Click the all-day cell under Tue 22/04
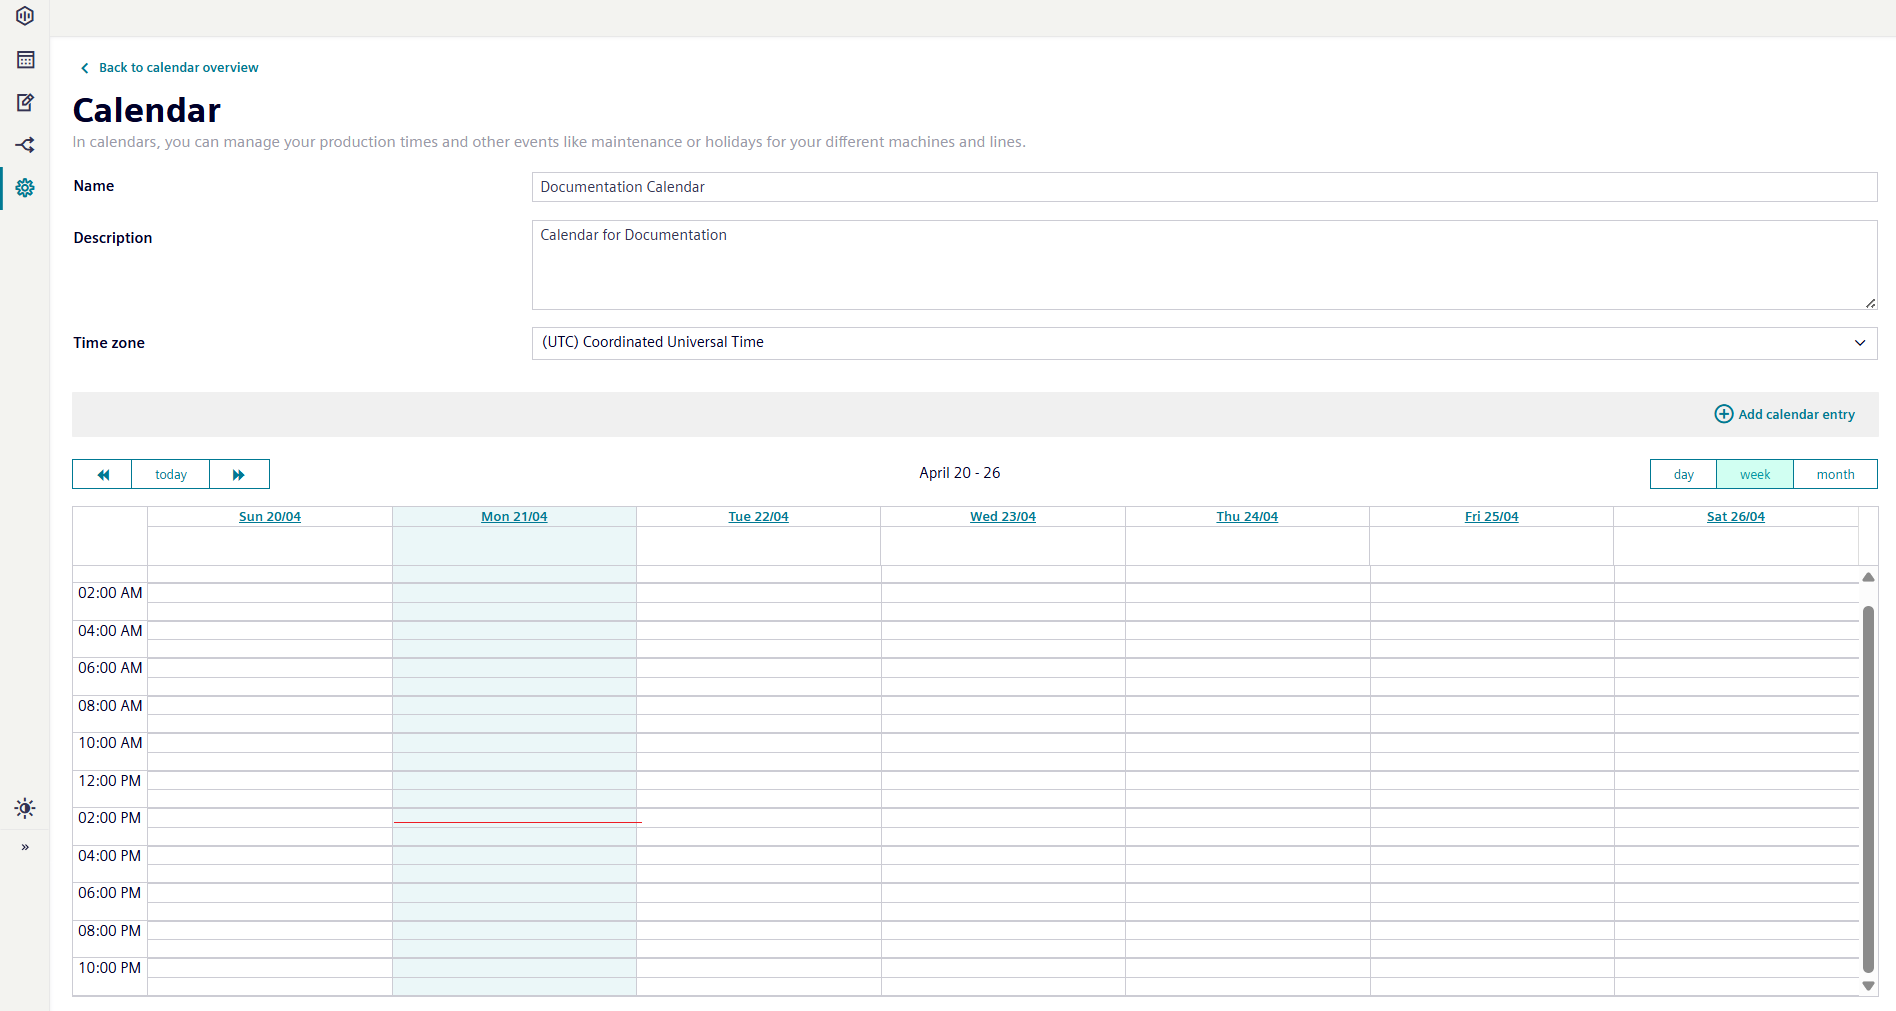 tap(758, 546)
